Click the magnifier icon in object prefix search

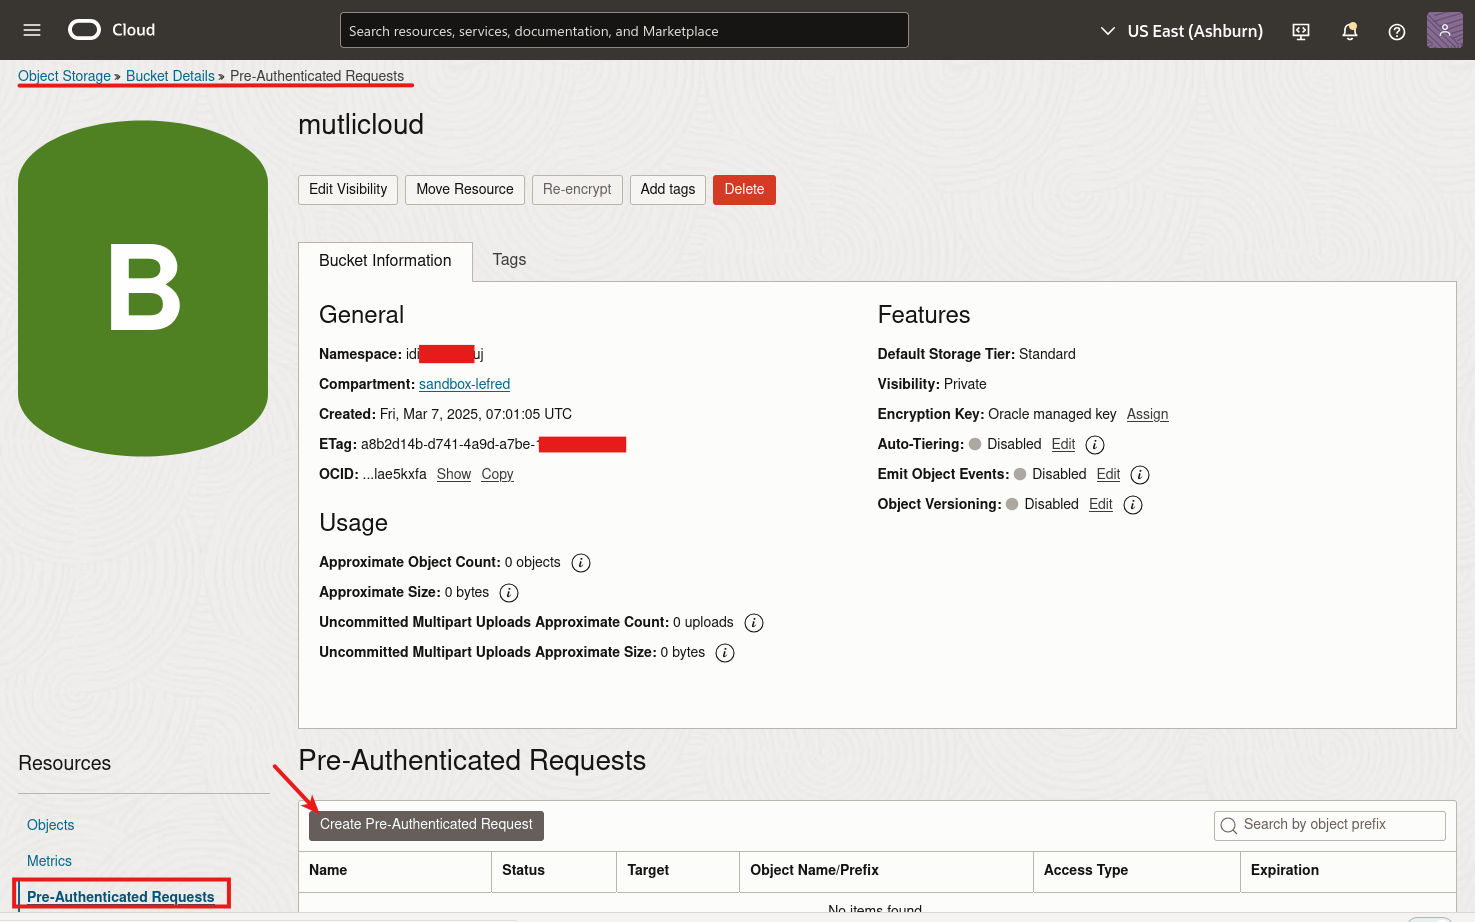coord(1229,826)
